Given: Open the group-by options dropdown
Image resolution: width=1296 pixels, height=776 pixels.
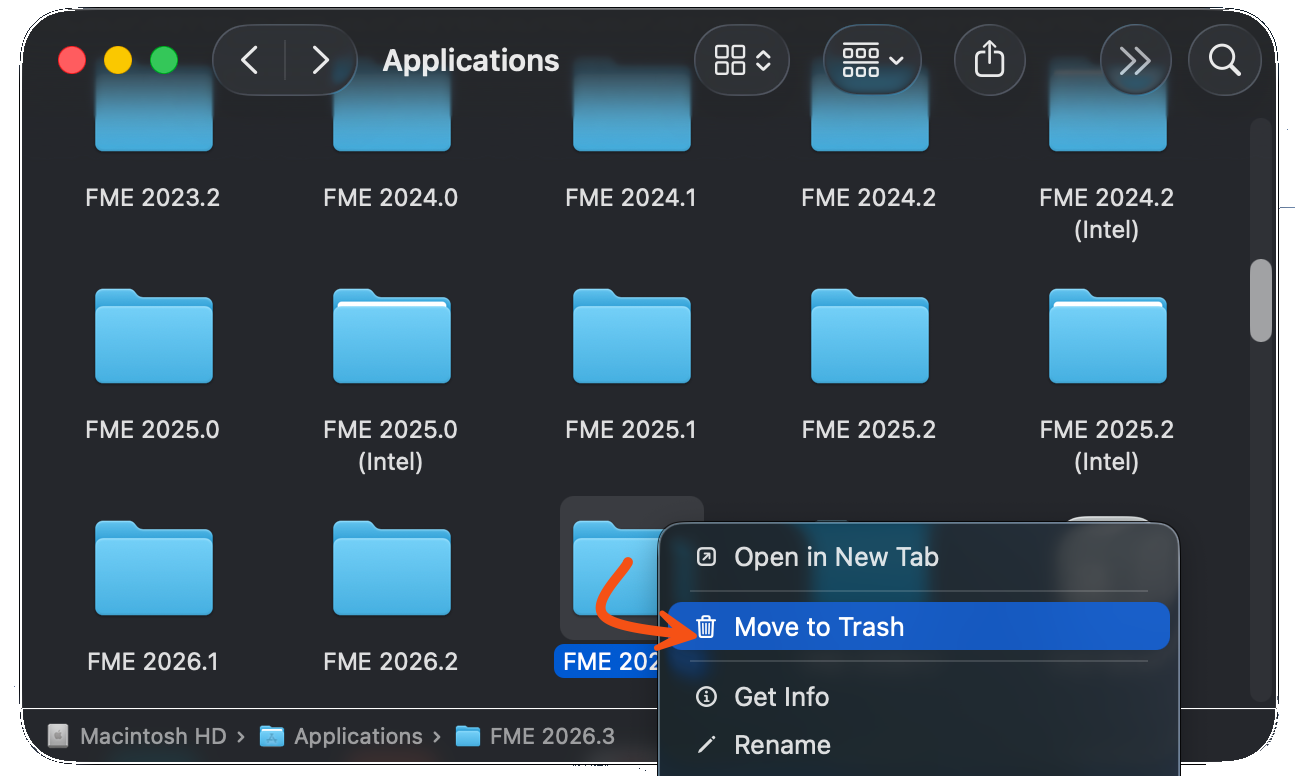Looking at the screenshot, I should pos(872,60).
